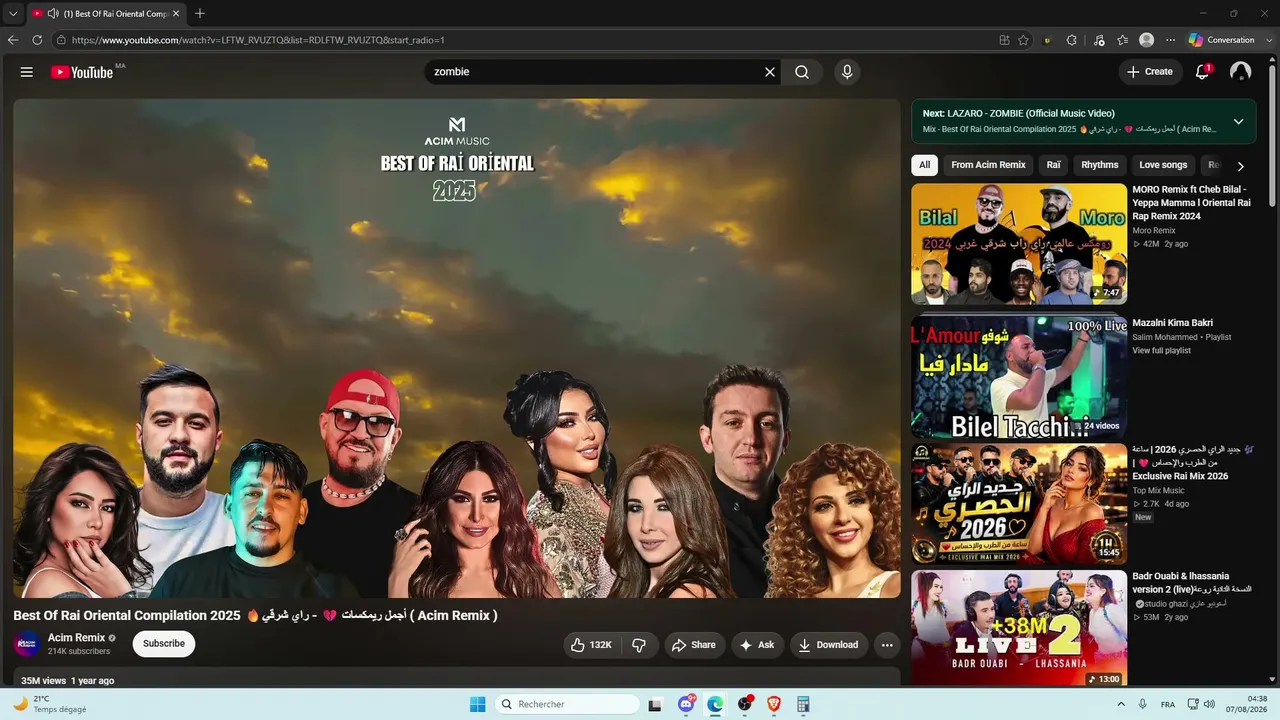Open a new browser tab
Image resolution: width=1280 pixels, height=720 pixels.
click(200, 14)
